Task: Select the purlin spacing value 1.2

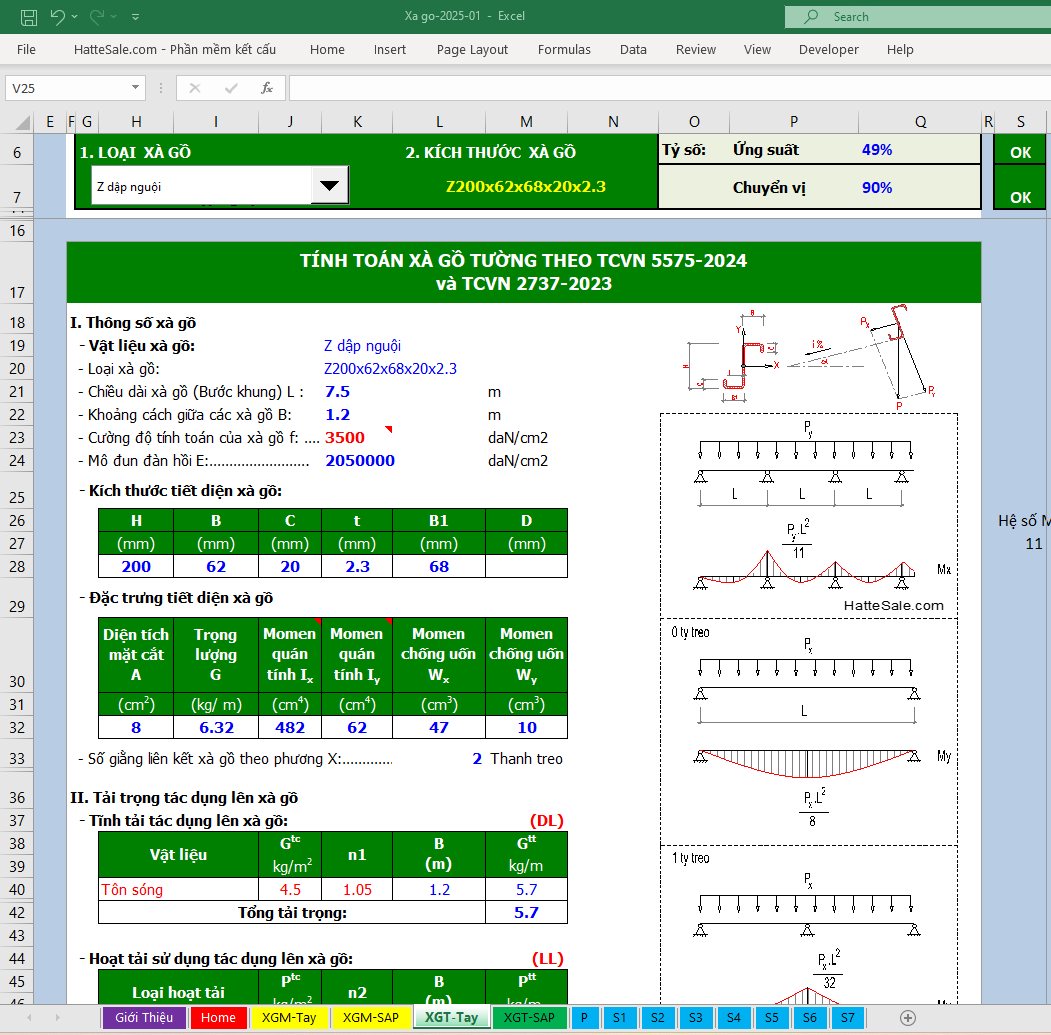Action: [337, 415]
